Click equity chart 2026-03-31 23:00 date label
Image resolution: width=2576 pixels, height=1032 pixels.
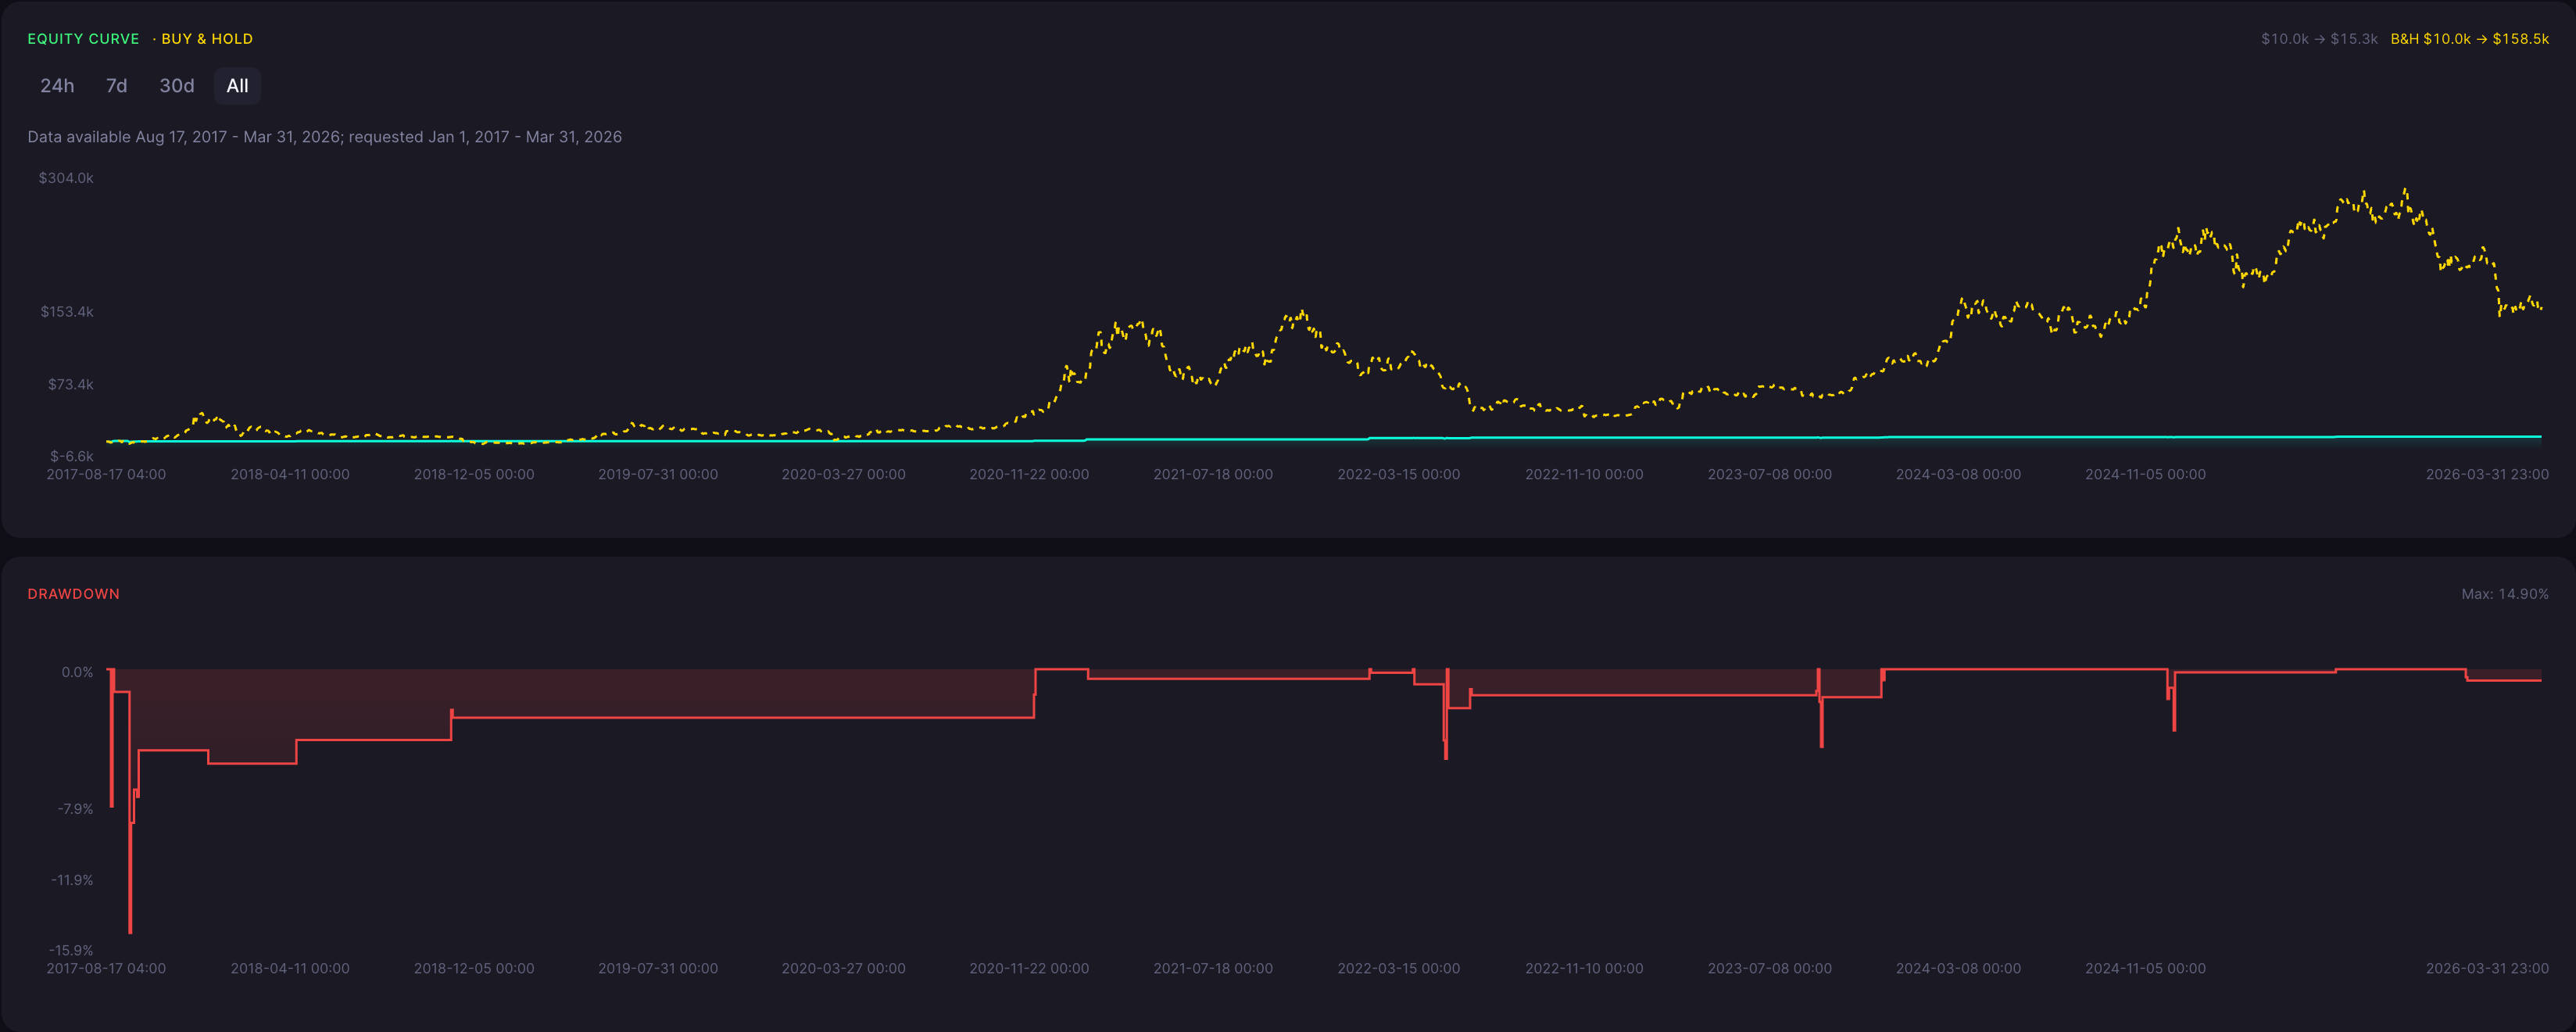pos(2487,474)
